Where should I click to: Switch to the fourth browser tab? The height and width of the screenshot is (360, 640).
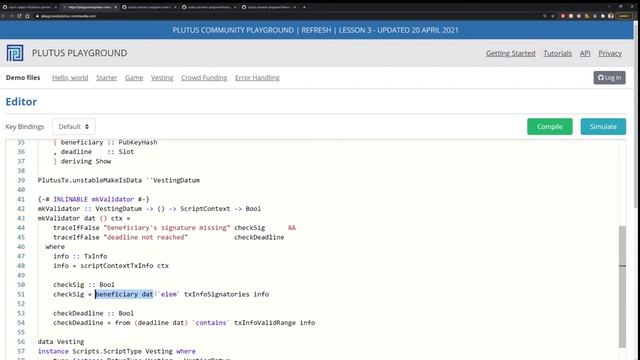(x=209, y=7)
